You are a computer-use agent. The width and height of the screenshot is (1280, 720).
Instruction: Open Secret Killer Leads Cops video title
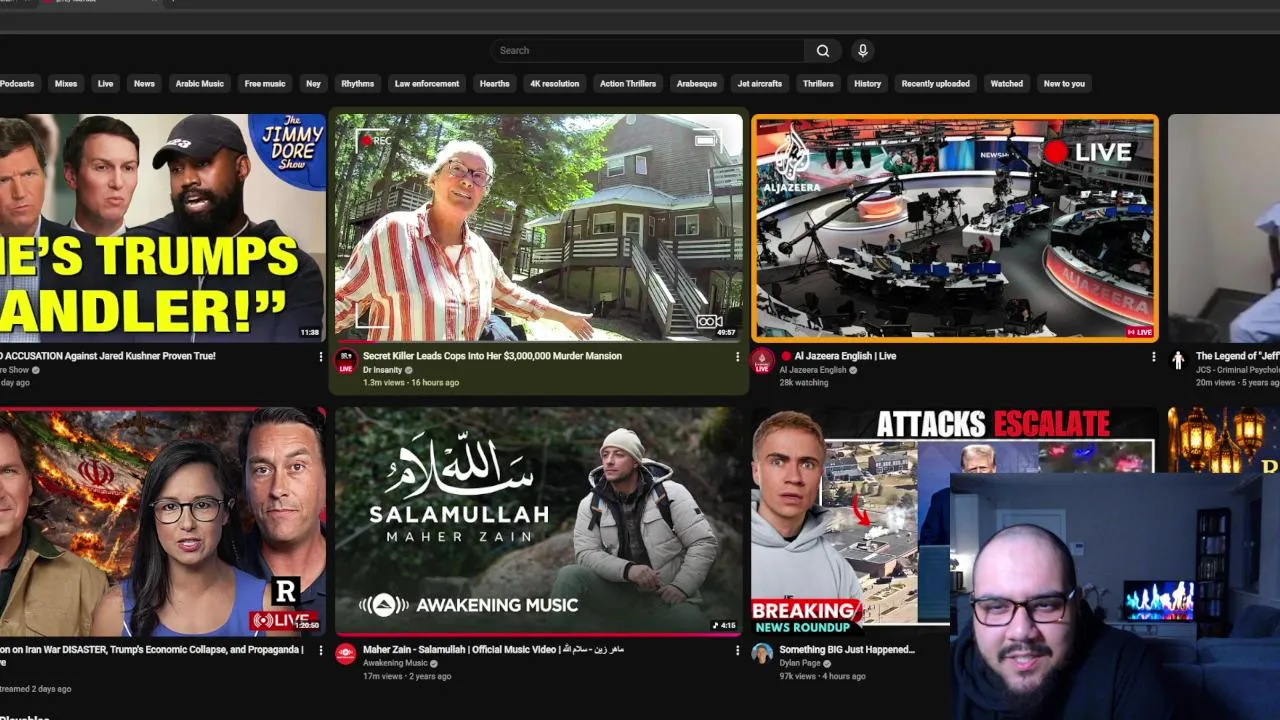point(492,356)
